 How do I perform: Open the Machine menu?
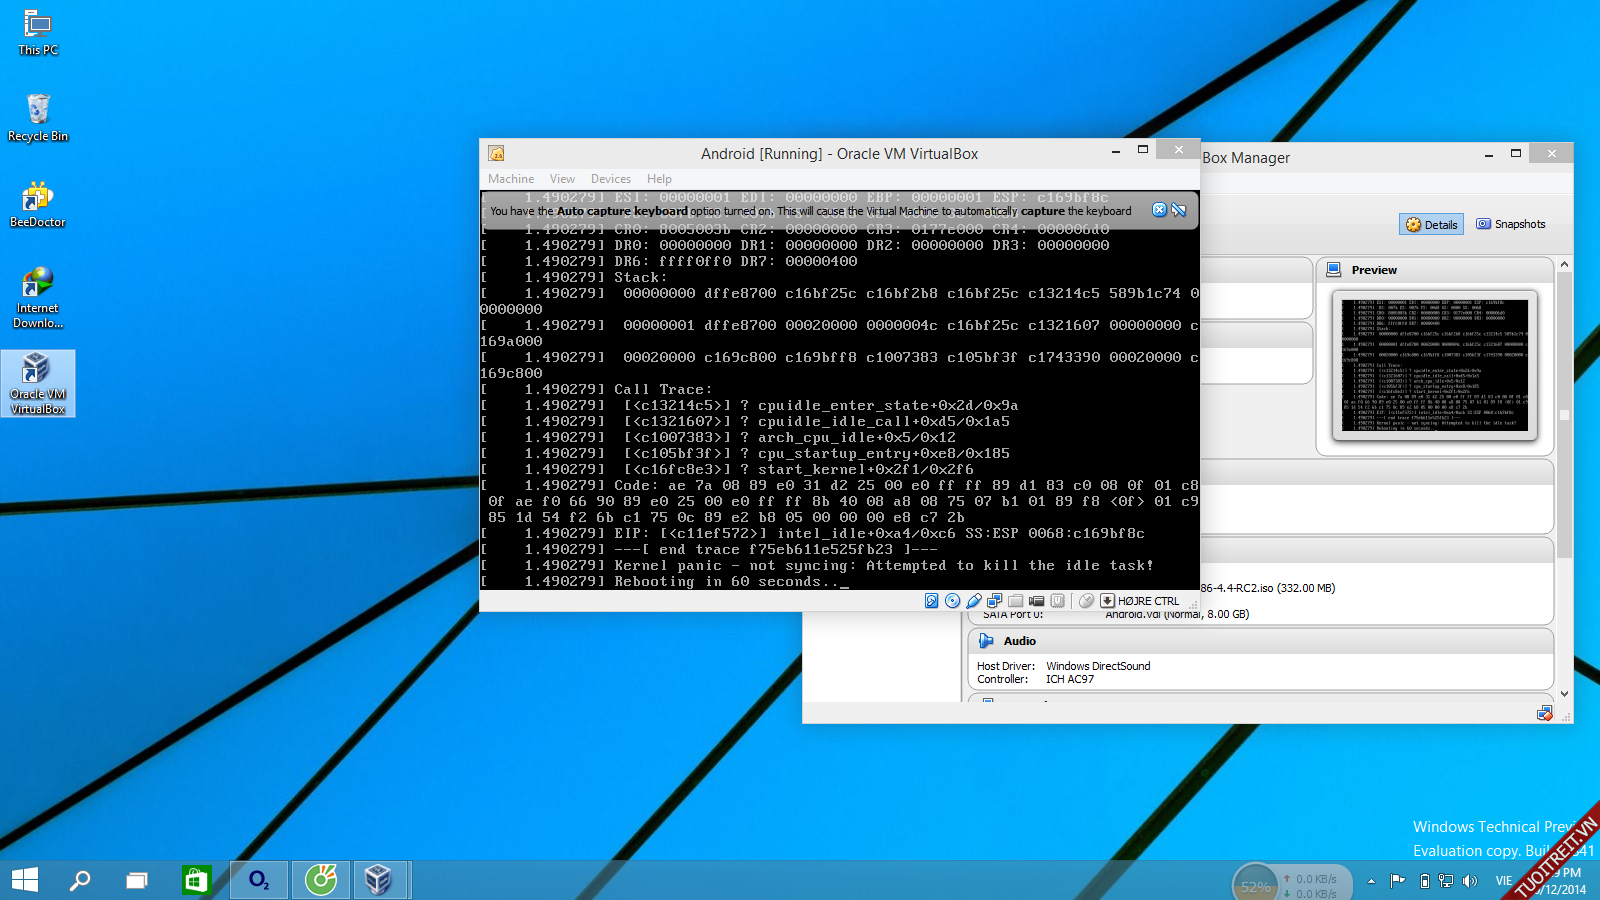point(510,179)
